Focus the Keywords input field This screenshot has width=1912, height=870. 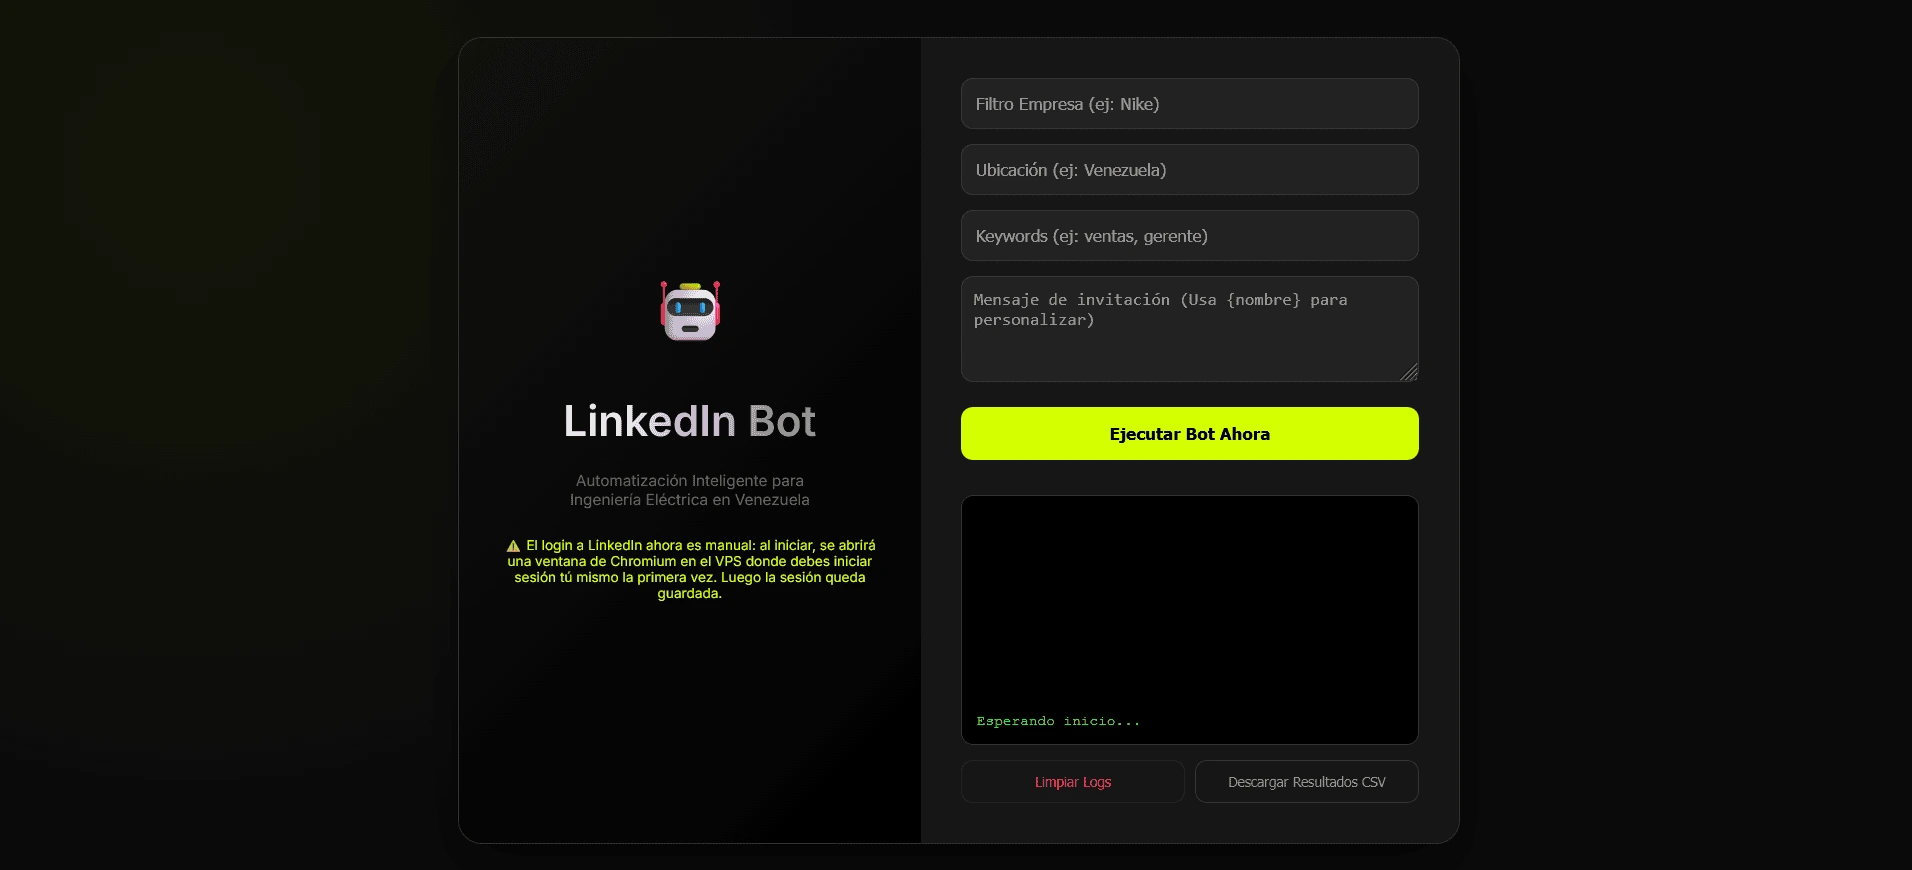click(1189, 236)
